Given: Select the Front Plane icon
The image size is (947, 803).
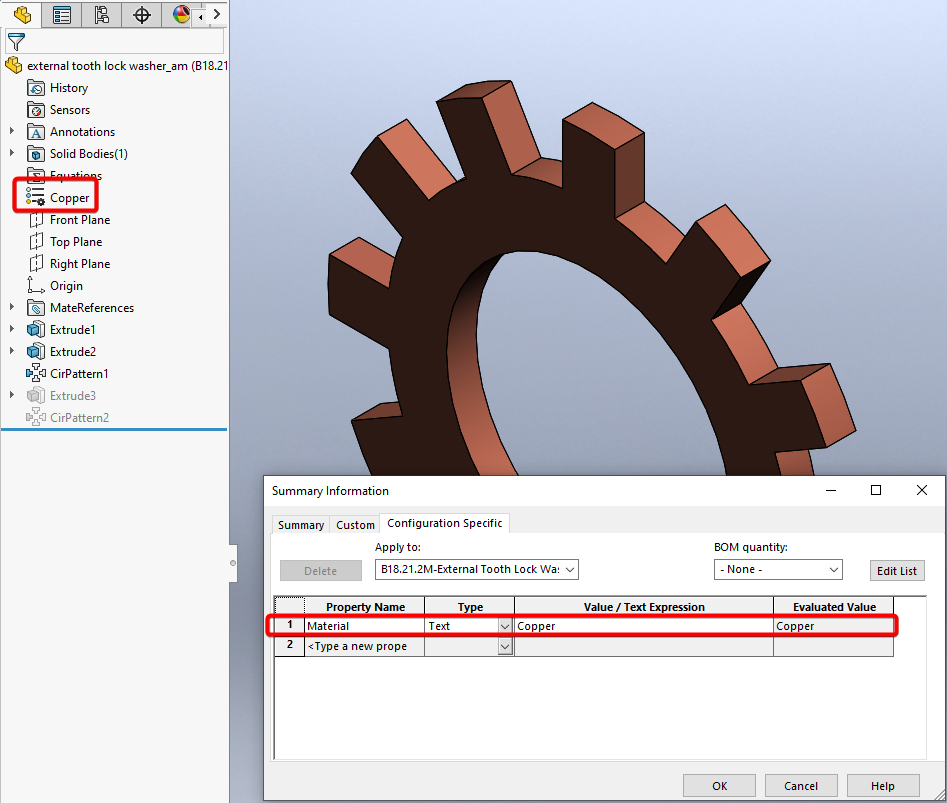Looking at the screenshot, I should [36, 220].
